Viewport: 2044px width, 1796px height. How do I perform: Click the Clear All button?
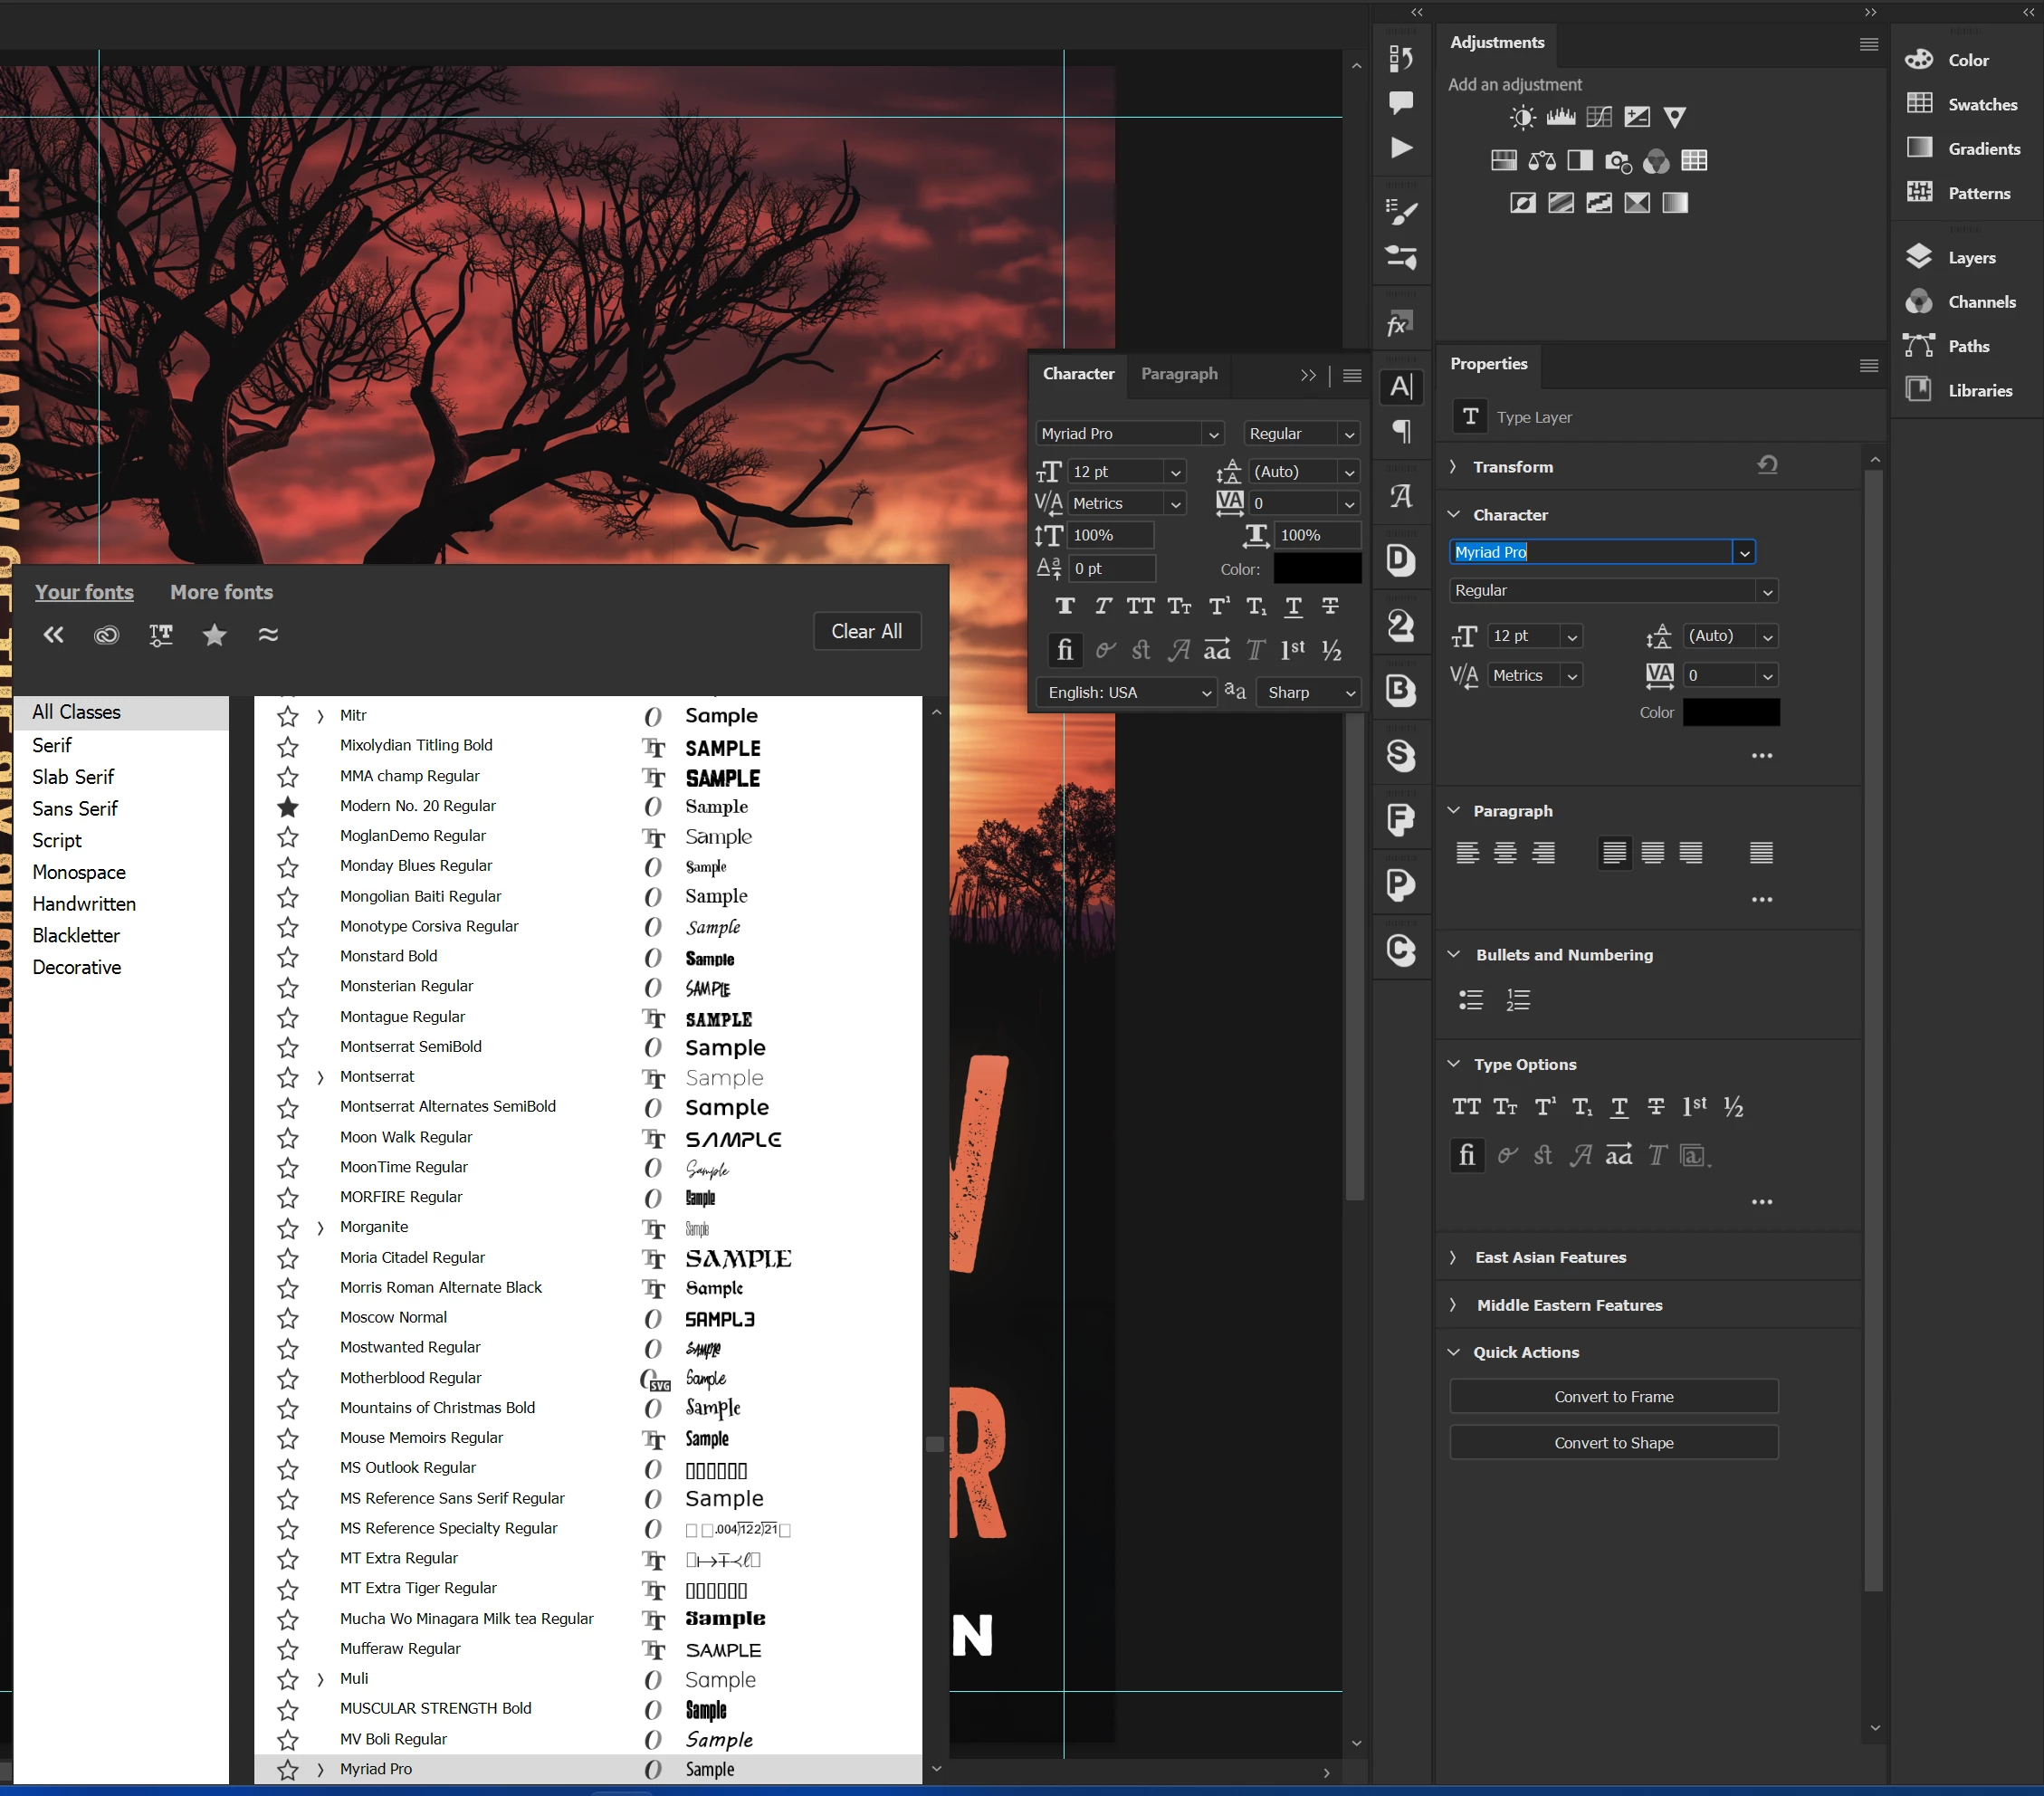coord(866,631)
